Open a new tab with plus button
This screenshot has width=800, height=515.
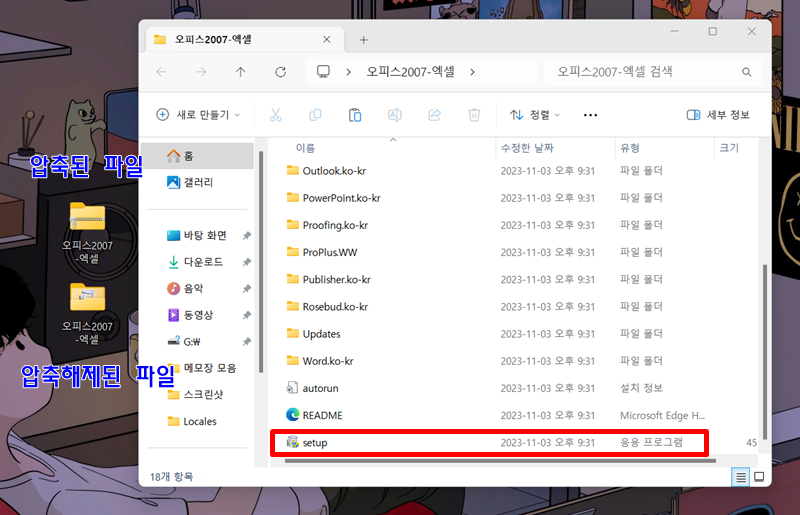pyautogui.click(x=363, y=40)
